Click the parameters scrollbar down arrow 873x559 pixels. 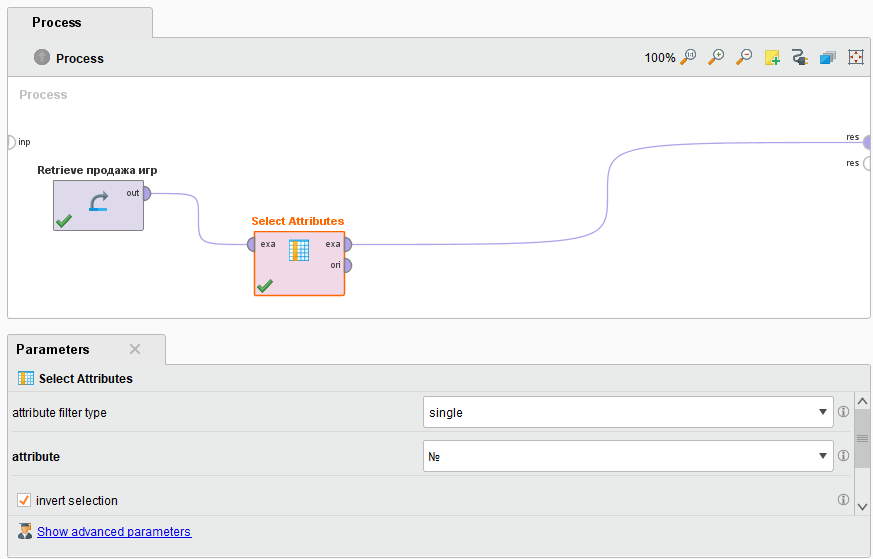pyautogui.click(x=862, y=507)
